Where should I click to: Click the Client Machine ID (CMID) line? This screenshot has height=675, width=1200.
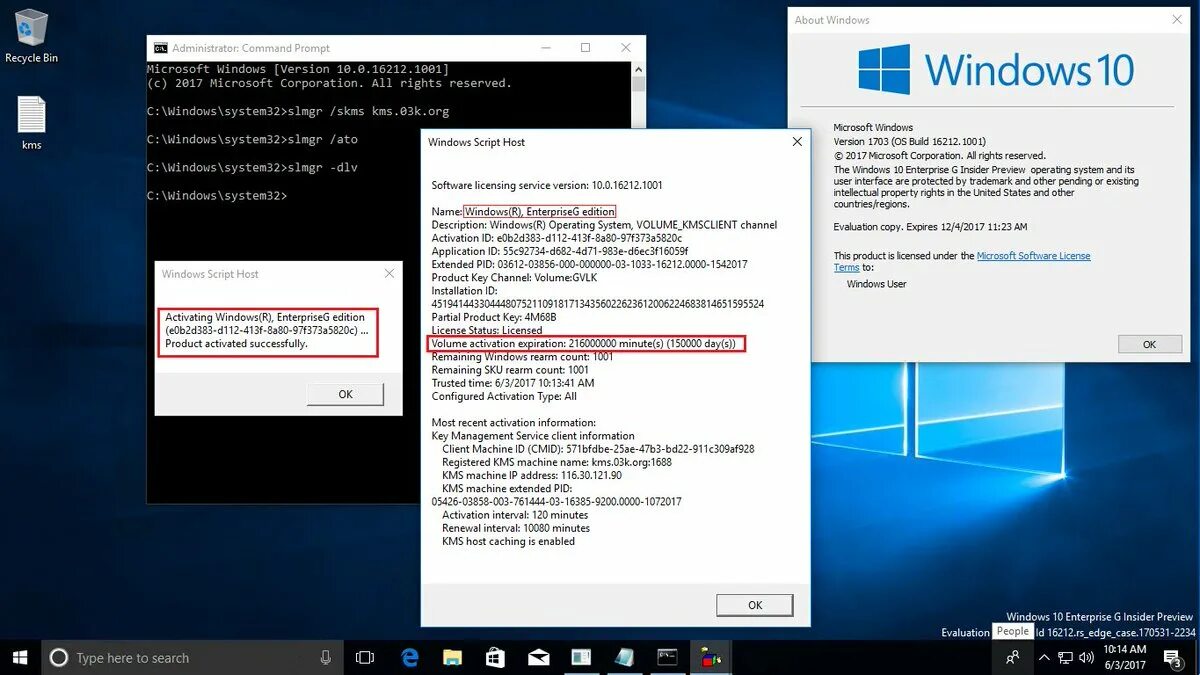click(x=598, y=449)
